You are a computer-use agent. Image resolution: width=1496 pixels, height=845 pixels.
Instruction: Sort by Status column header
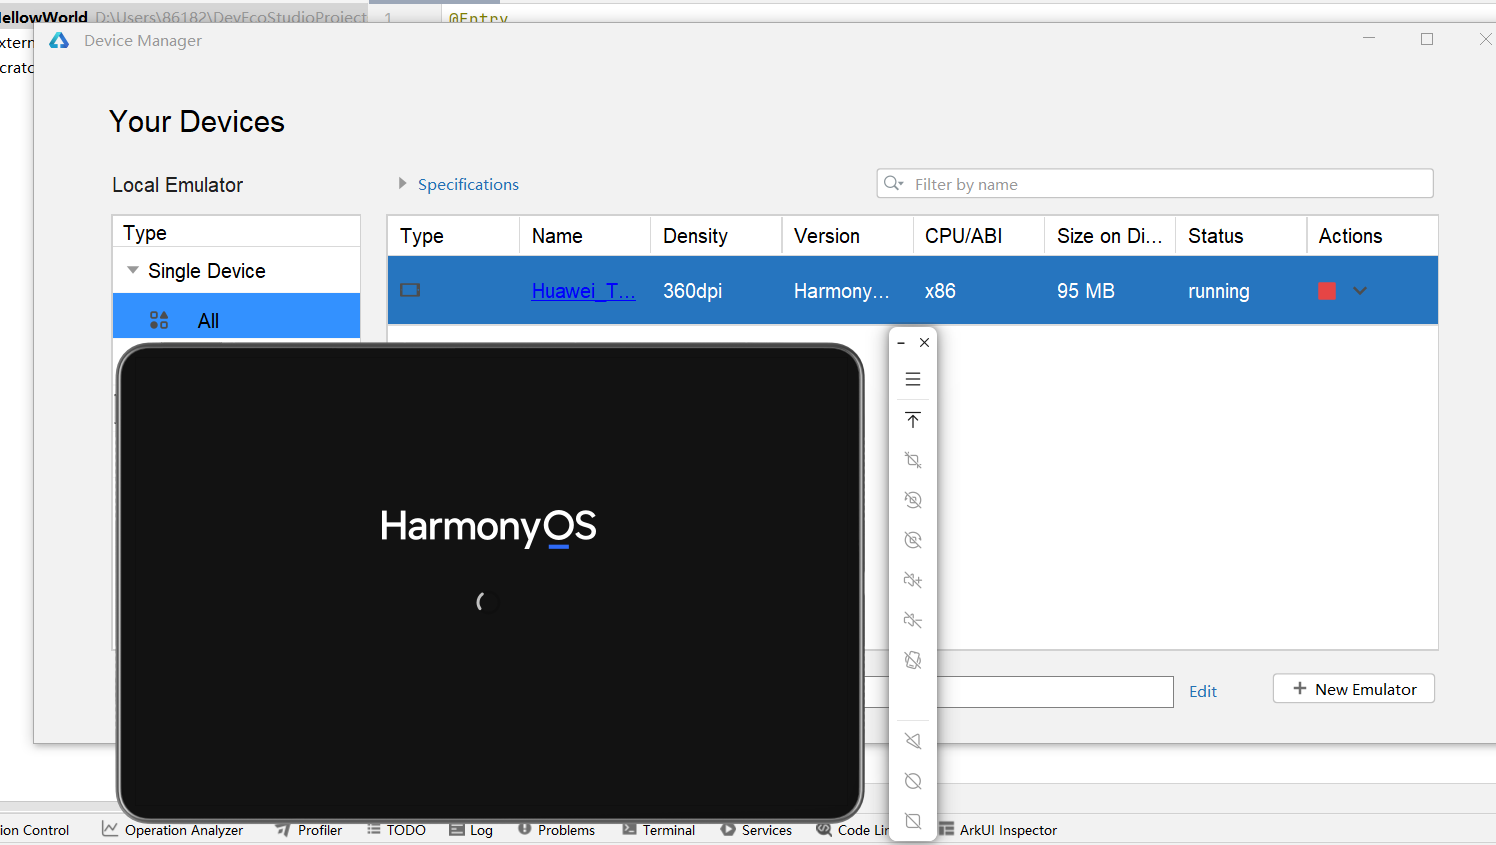point(1241,236)
